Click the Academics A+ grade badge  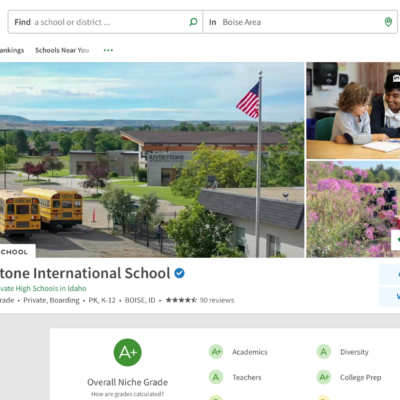(216, 352)
